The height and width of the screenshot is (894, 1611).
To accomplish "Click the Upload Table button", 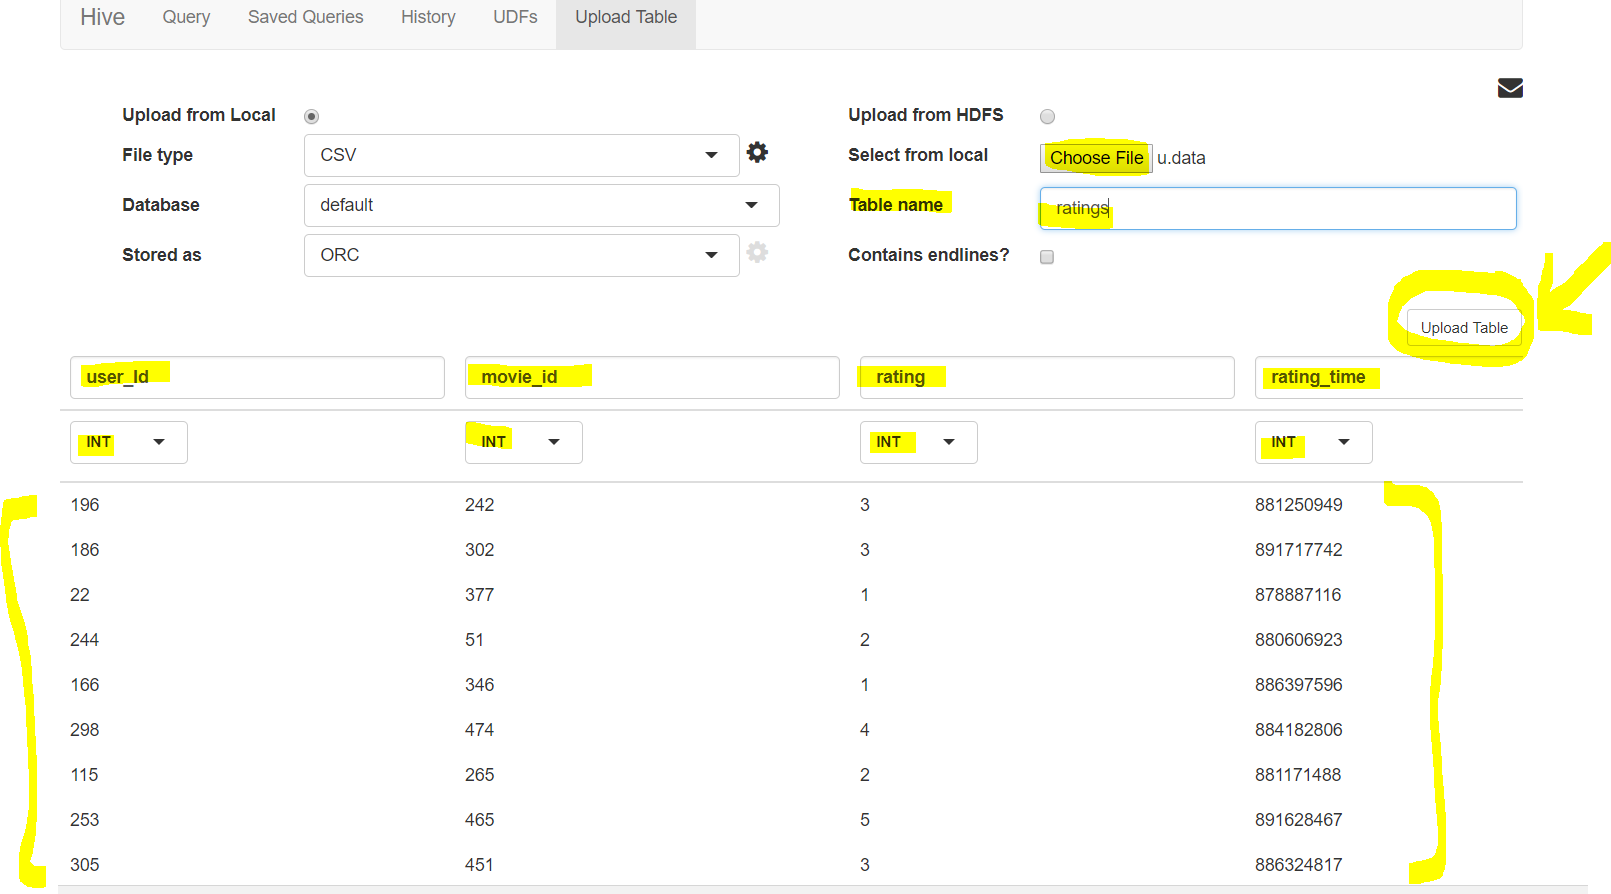I will (x=1464, y=328).
